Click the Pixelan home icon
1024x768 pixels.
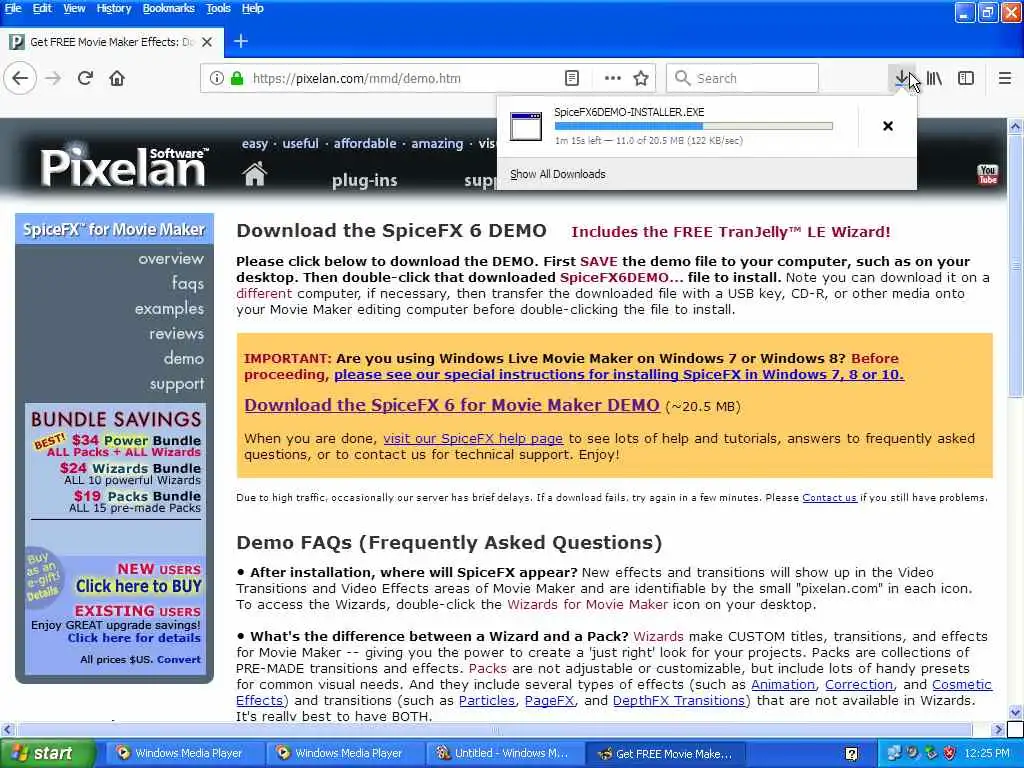point(255,174)
